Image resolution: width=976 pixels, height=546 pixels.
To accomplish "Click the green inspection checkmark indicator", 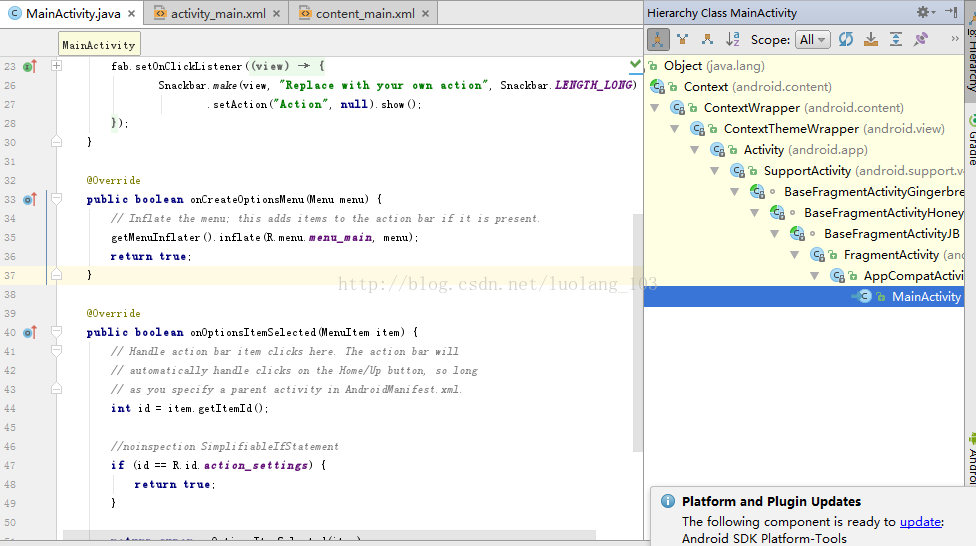I will 635,64.
